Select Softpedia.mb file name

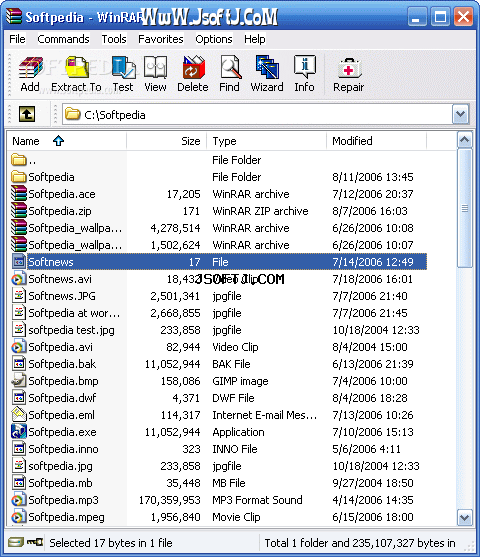click(x=60, y=483)
